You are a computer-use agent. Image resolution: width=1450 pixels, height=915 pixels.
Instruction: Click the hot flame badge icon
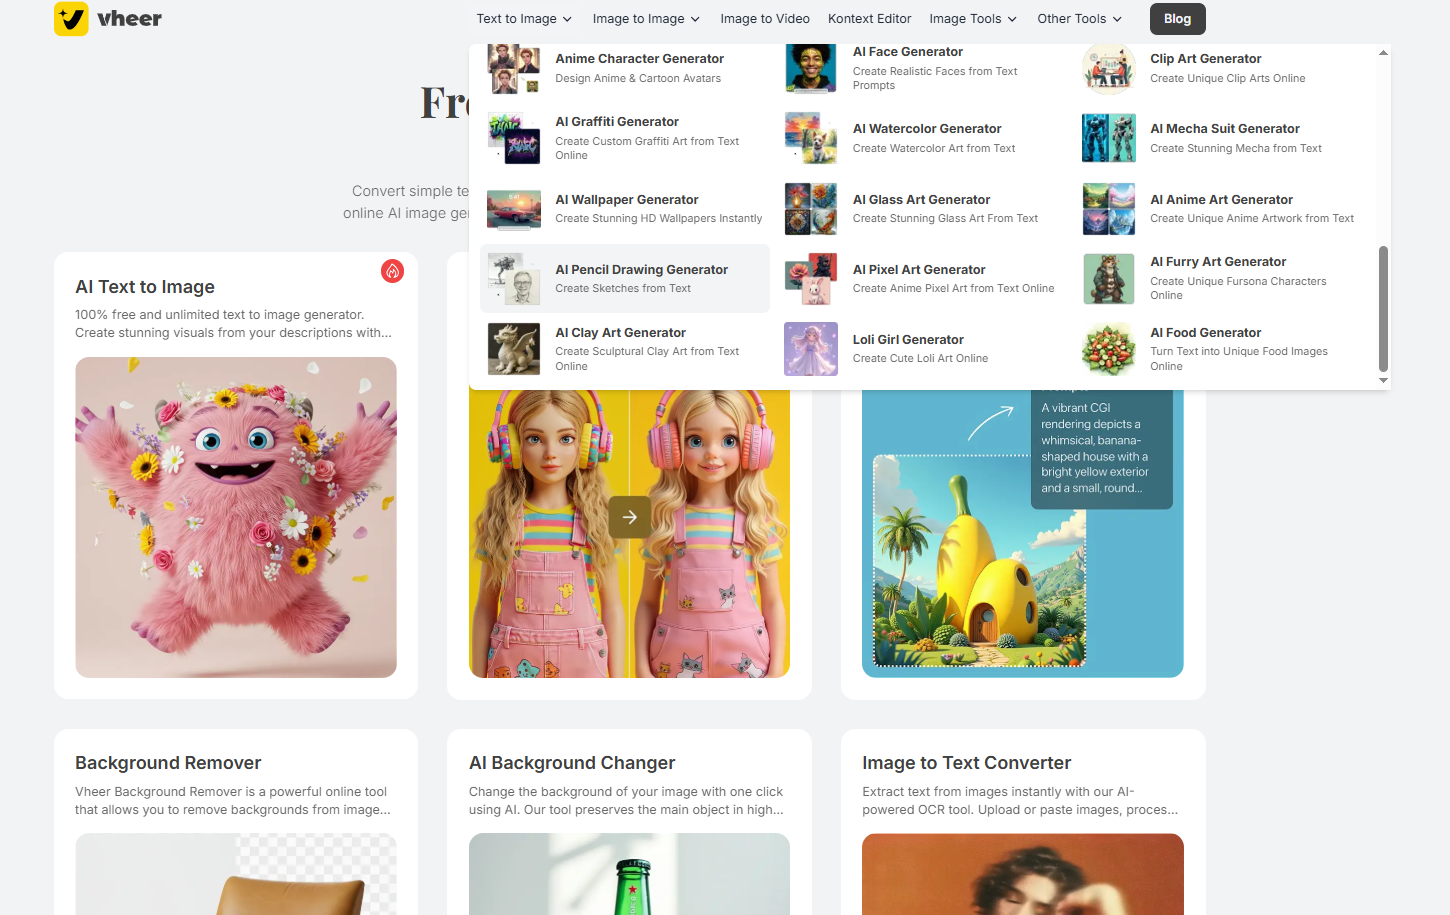tap(393, 271)
